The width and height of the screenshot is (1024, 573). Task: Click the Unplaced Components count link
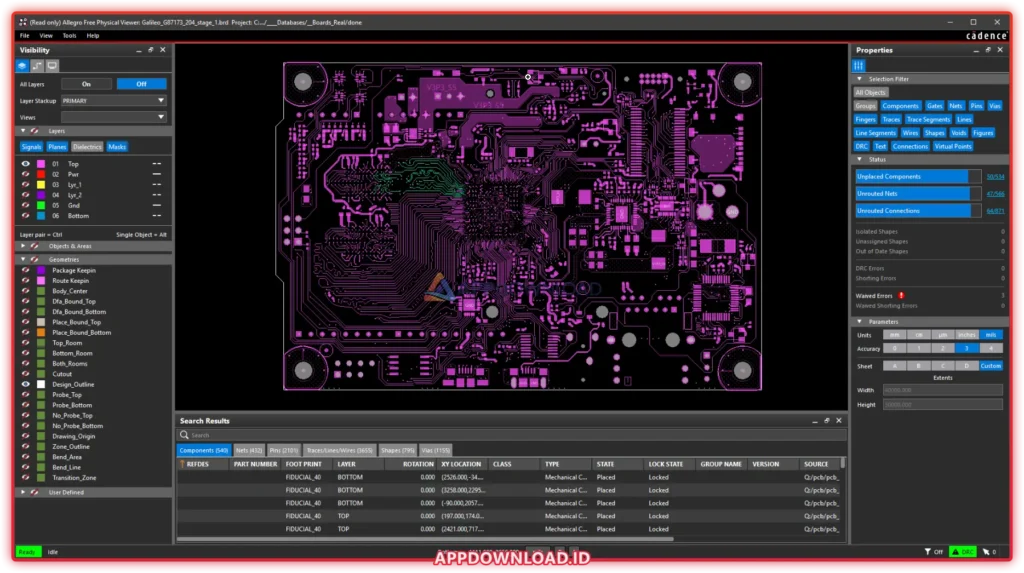[995, 176]
